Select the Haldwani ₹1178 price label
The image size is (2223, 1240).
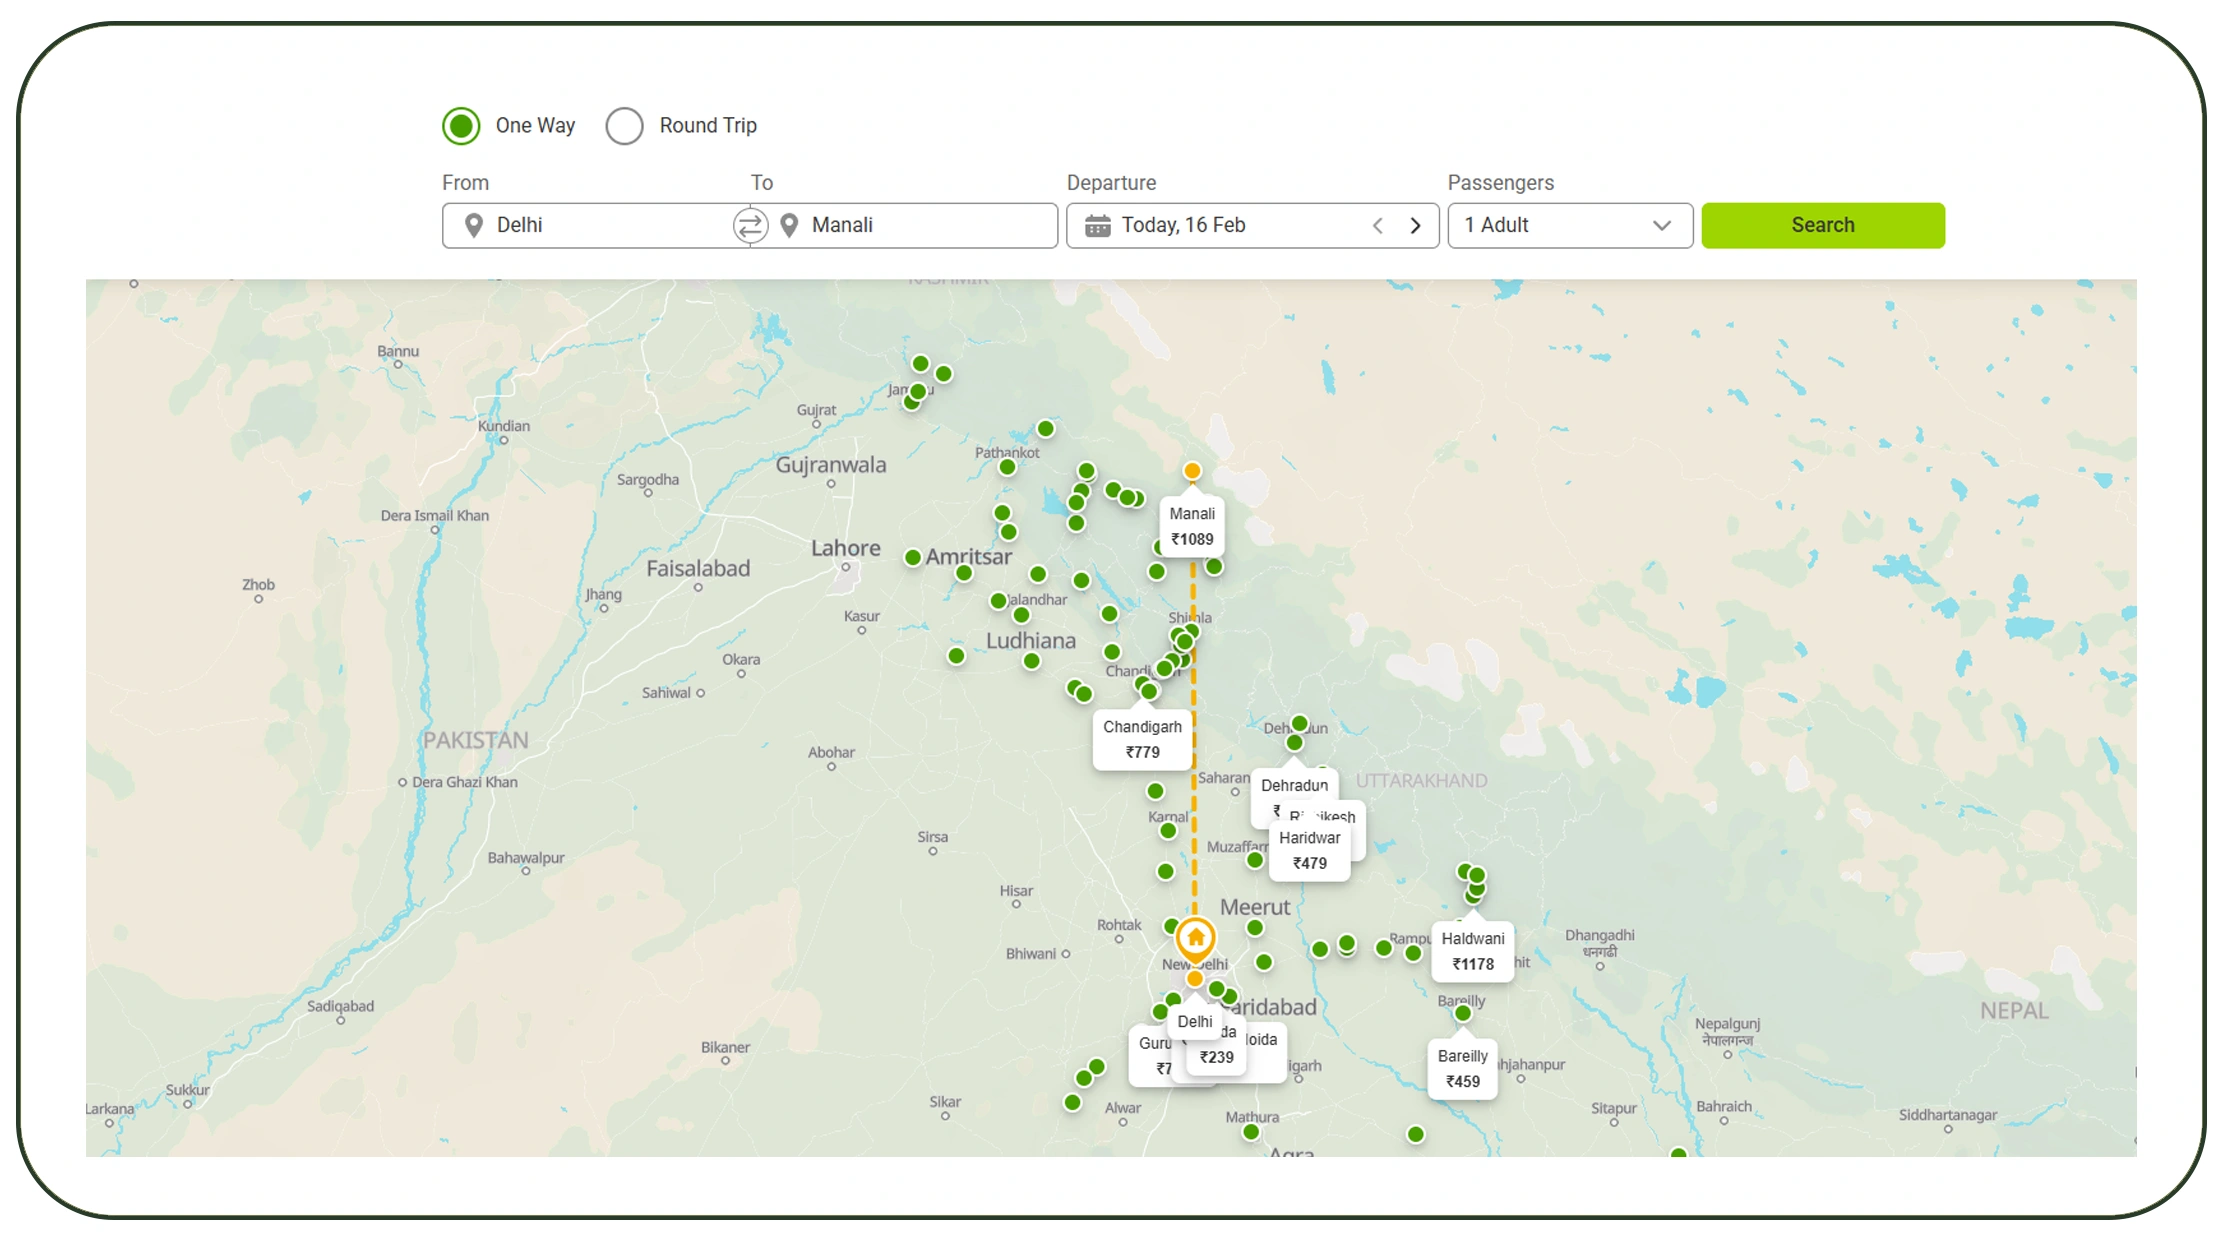click(x=1473, y=951)
